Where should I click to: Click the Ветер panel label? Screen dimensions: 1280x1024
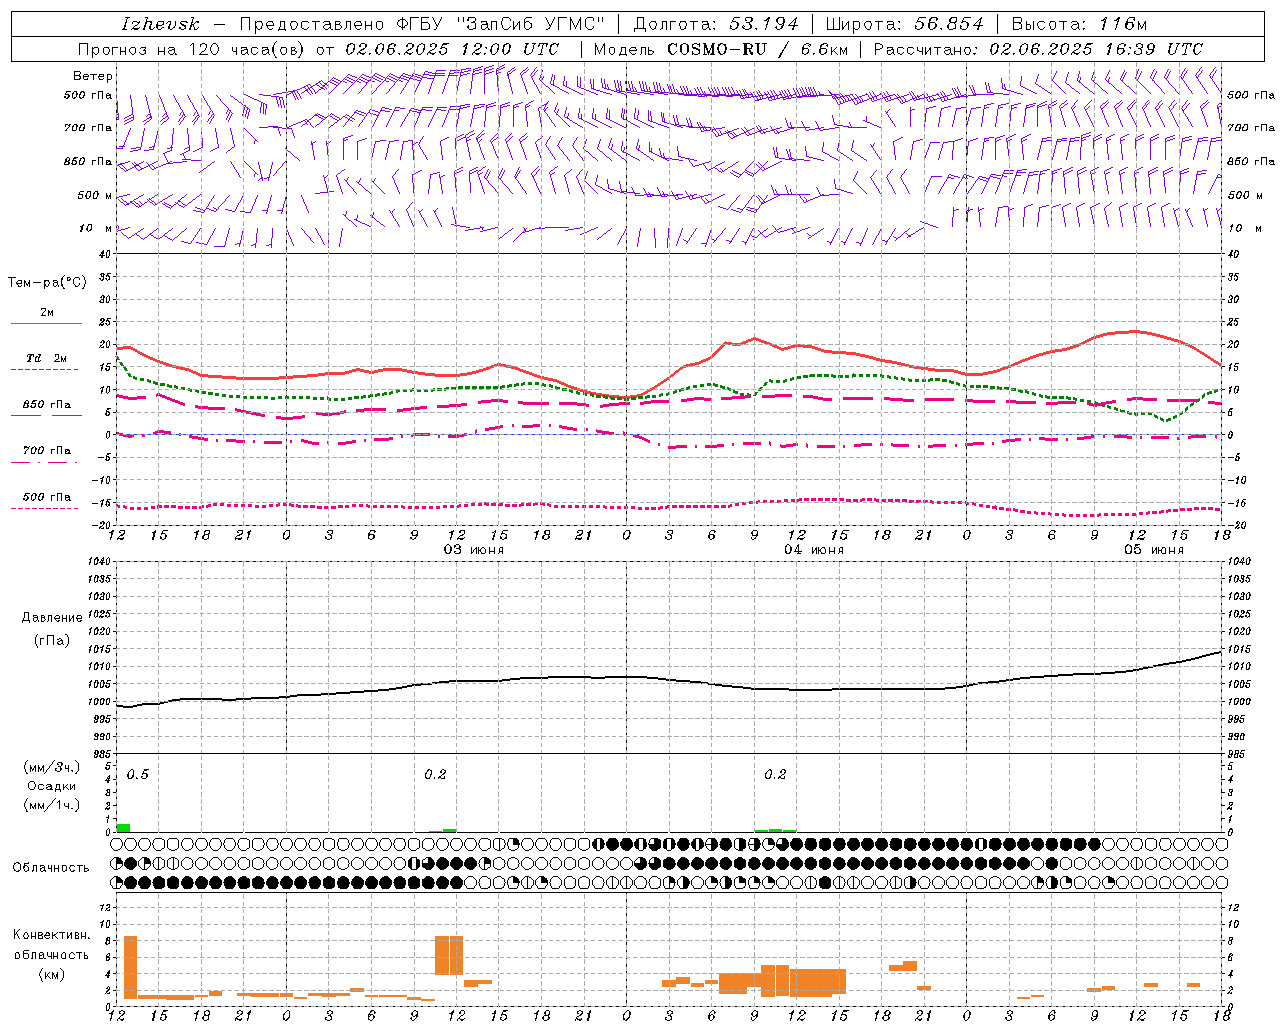coord(93,76)
